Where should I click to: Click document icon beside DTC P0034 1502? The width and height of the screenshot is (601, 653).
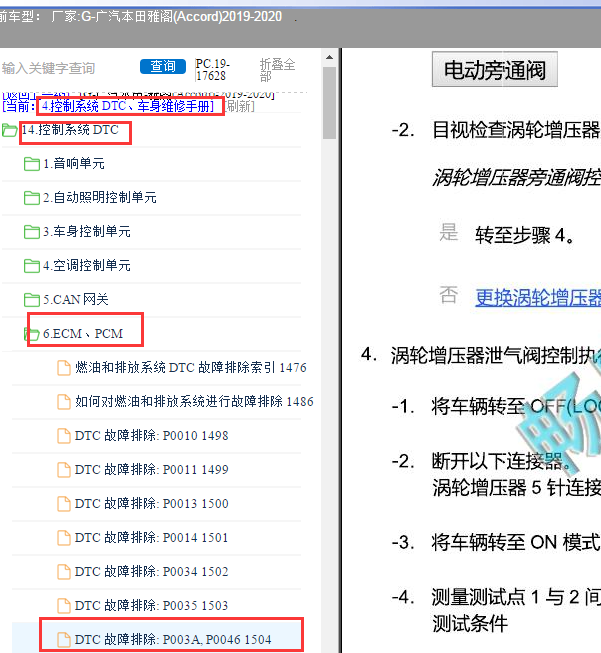tap(64, 572)
